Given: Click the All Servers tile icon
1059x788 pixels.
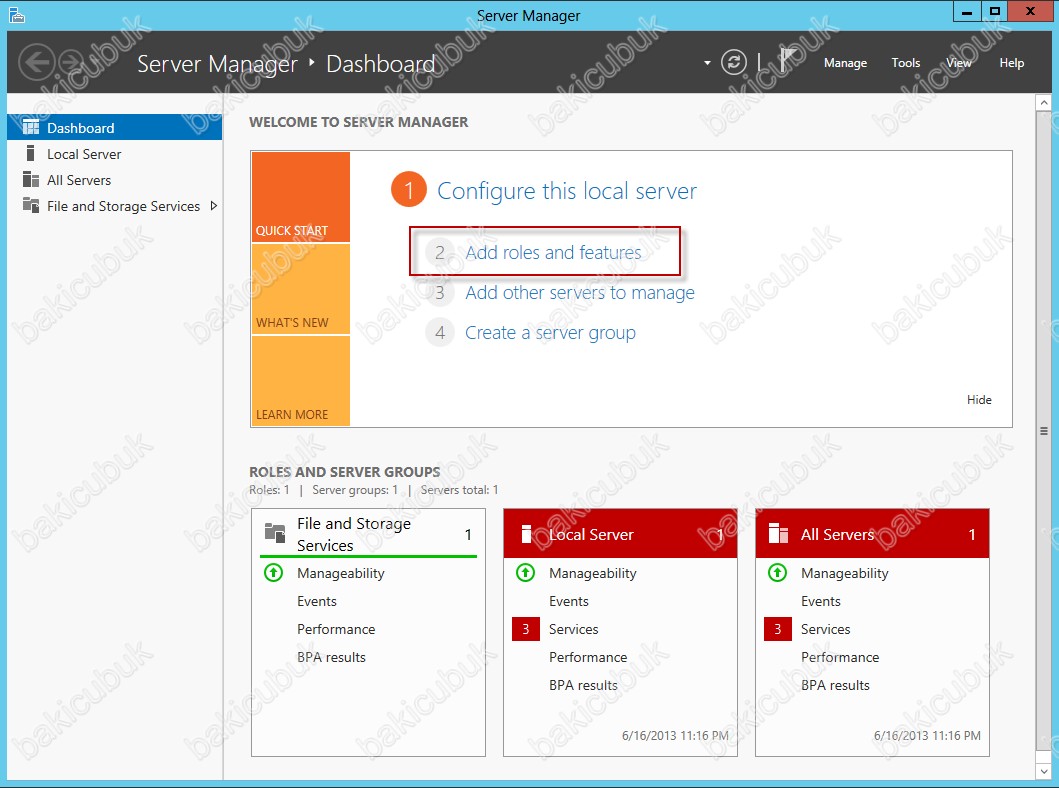Looking at the screenshot, I should tap(778, 533).
